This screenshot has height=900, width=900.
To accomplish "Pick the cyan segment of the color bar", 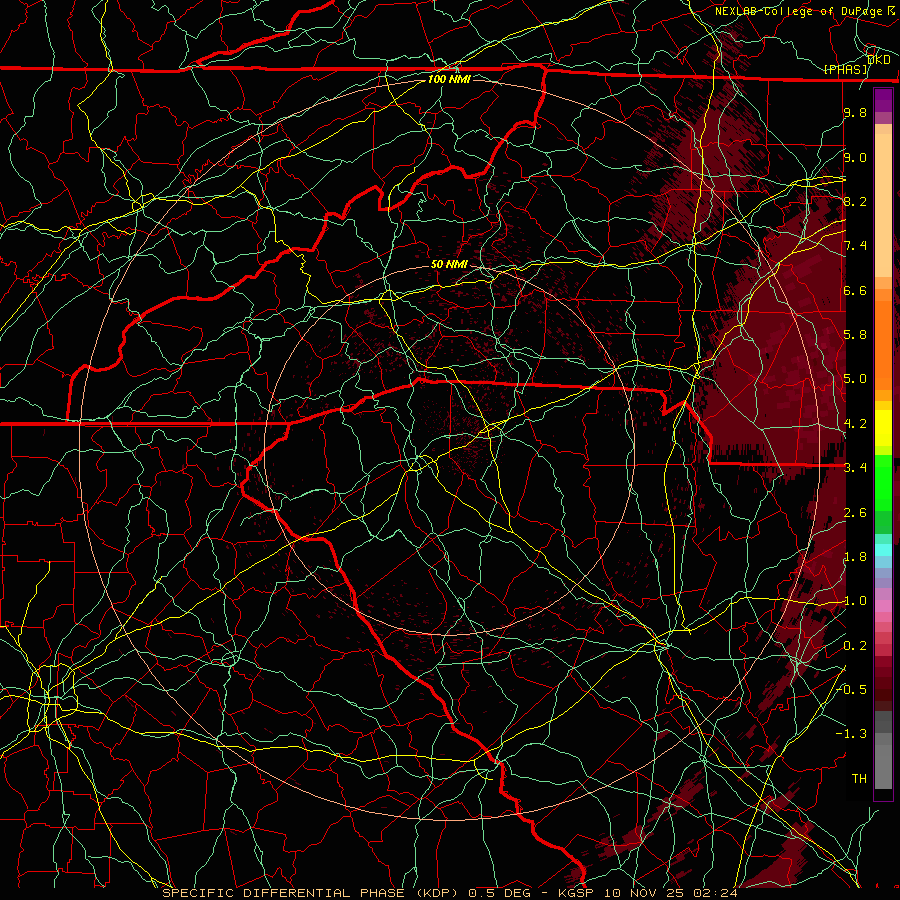I will pos(883,550).
